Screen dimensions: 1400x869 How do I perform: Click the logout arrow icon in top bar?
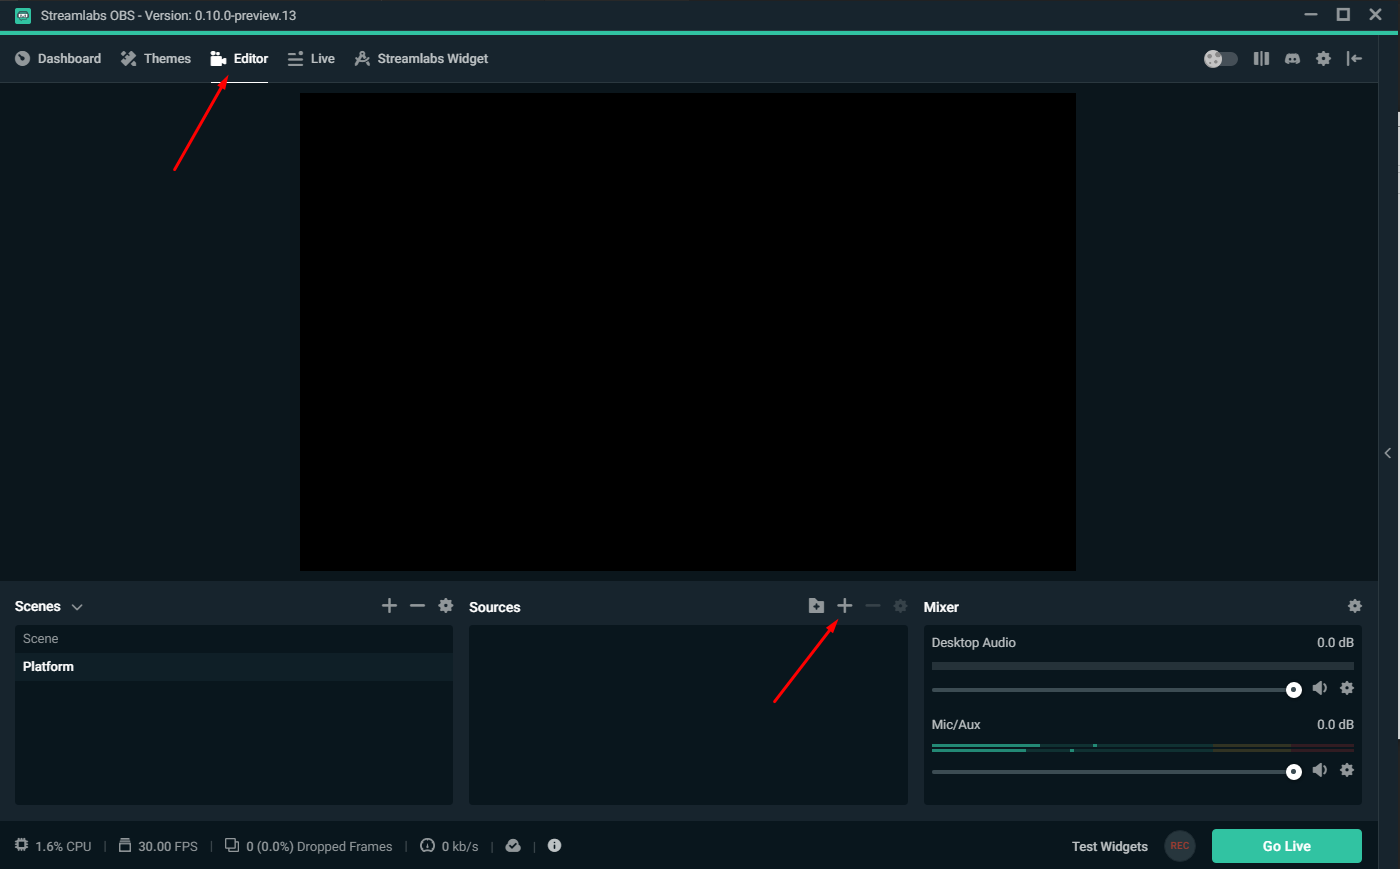[x=1354, y=59]
